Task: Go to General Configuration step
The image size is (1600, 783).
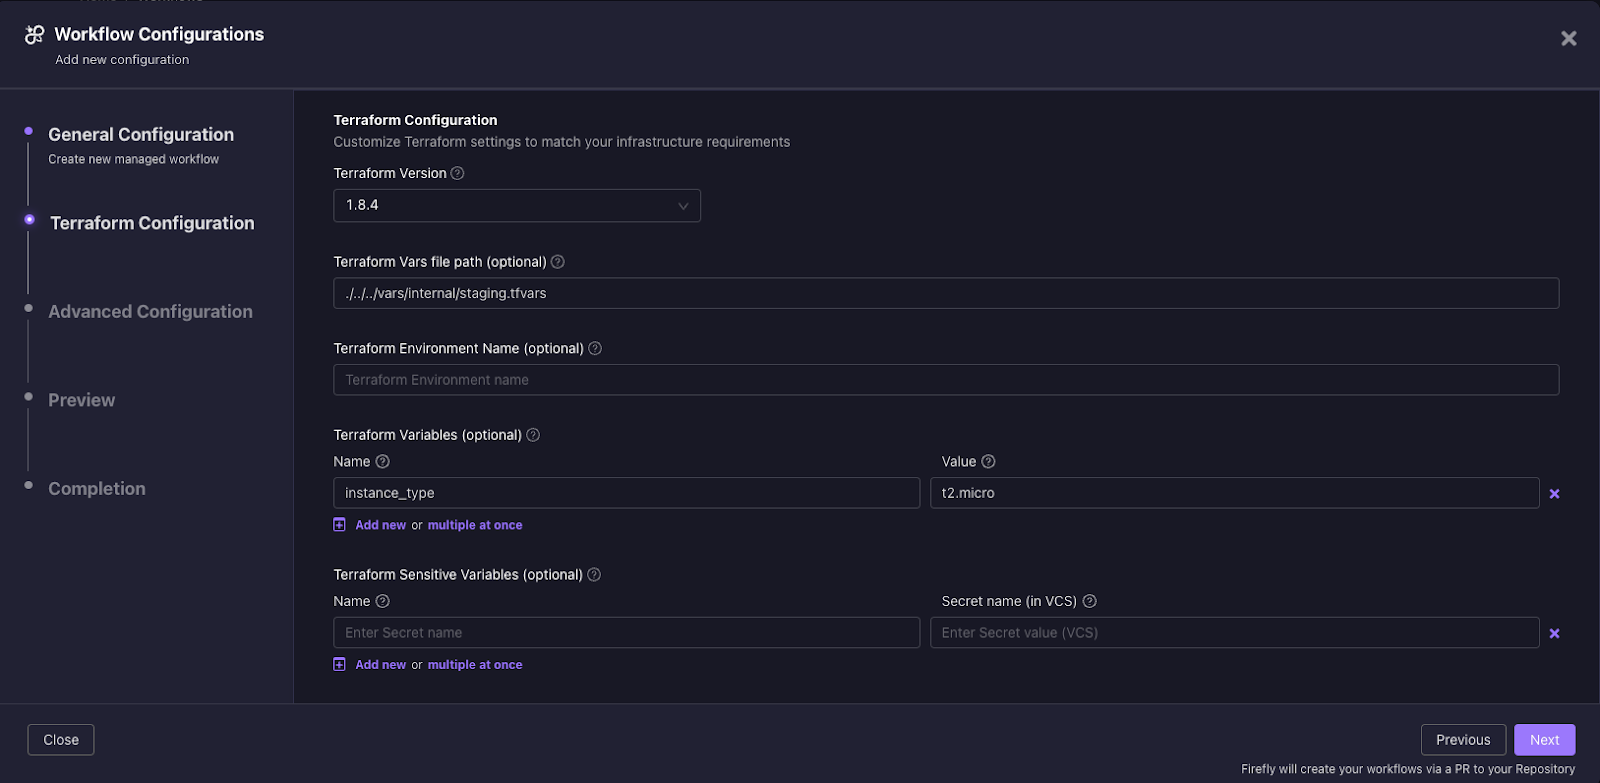Action: (x=141, y=134)
